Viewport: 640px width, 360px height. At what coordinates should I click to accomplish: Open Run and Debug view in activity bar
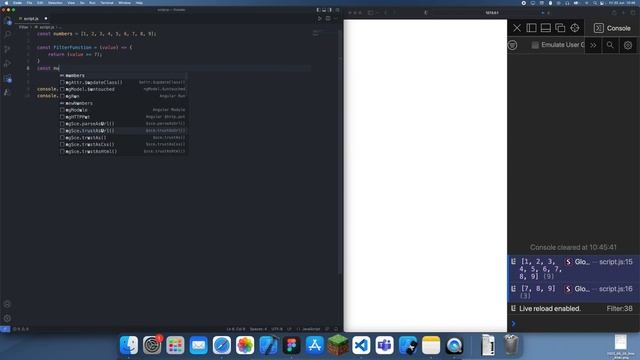(x=8, y=63)
